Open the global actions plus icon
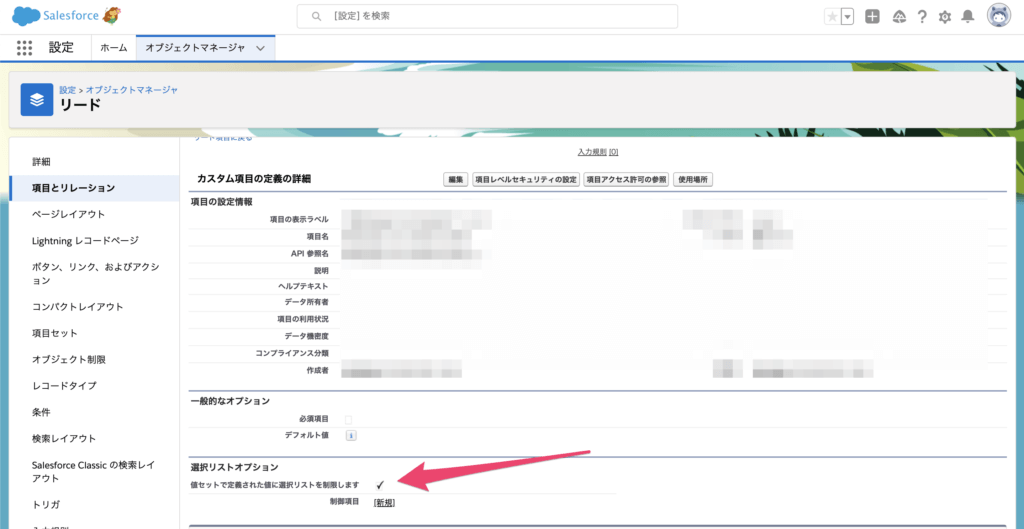This screenshot has height=529, width=1024. click(872, 17)
